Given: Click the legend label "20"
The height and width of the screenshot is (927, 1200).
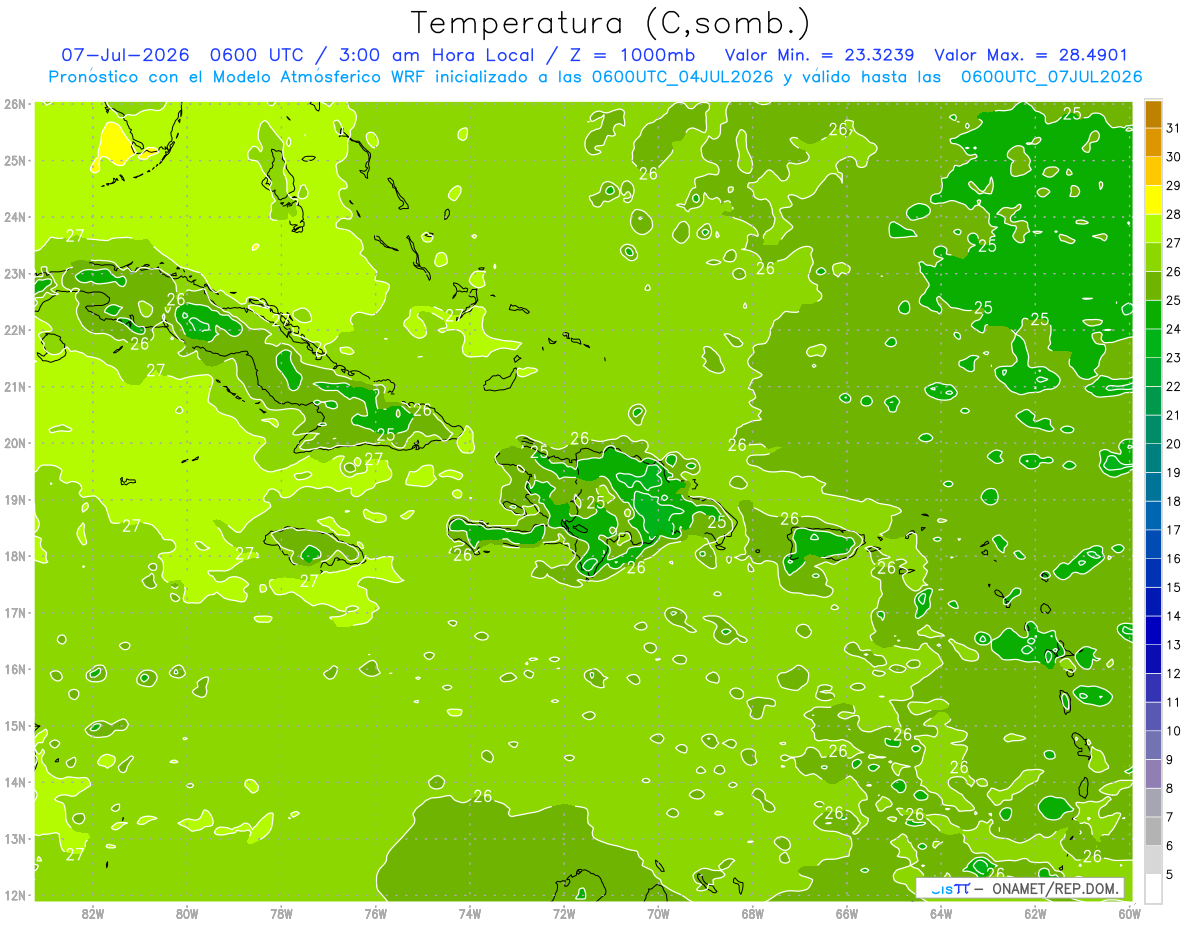Looking at the screenshot, I should 1173,444.
